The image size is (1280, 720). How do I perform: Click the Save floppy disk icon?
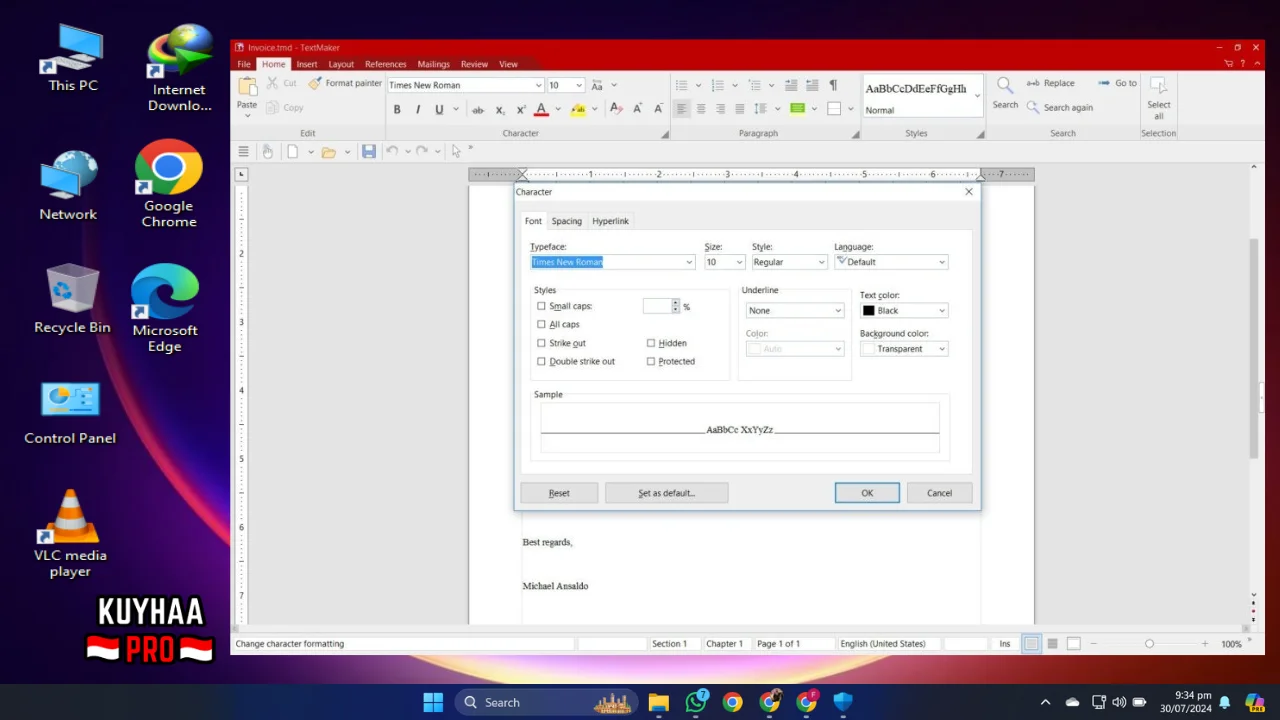pyautogui.click(x=369, y=151)
